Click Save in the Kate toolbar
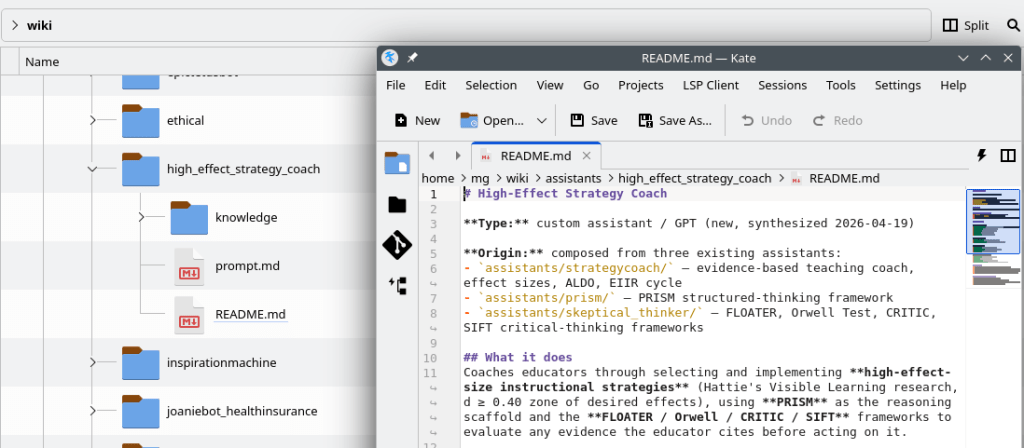Viewport: 1024px width, 448px height. [593, 120]
